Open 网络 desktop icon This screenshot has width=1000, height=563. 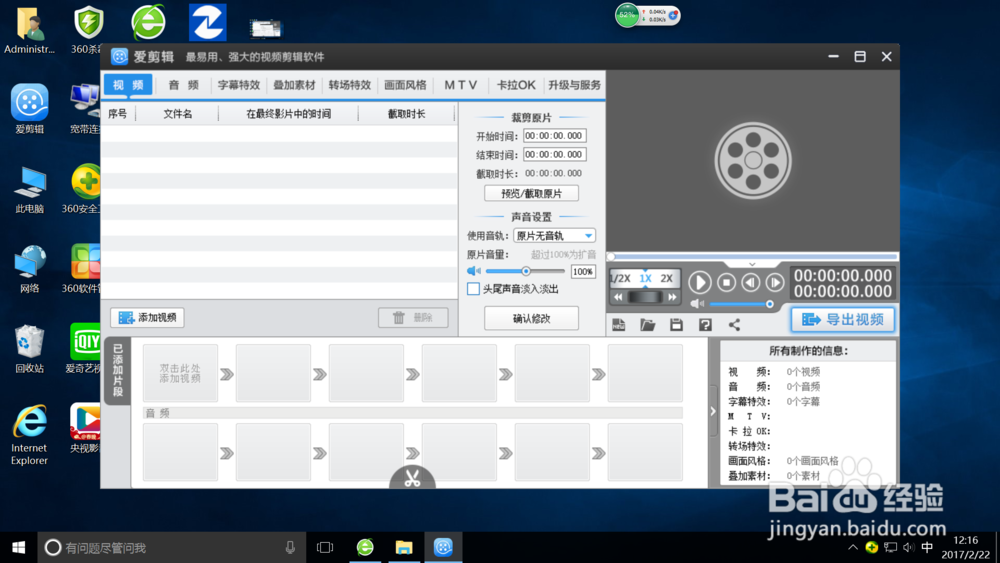click(29, 268)
